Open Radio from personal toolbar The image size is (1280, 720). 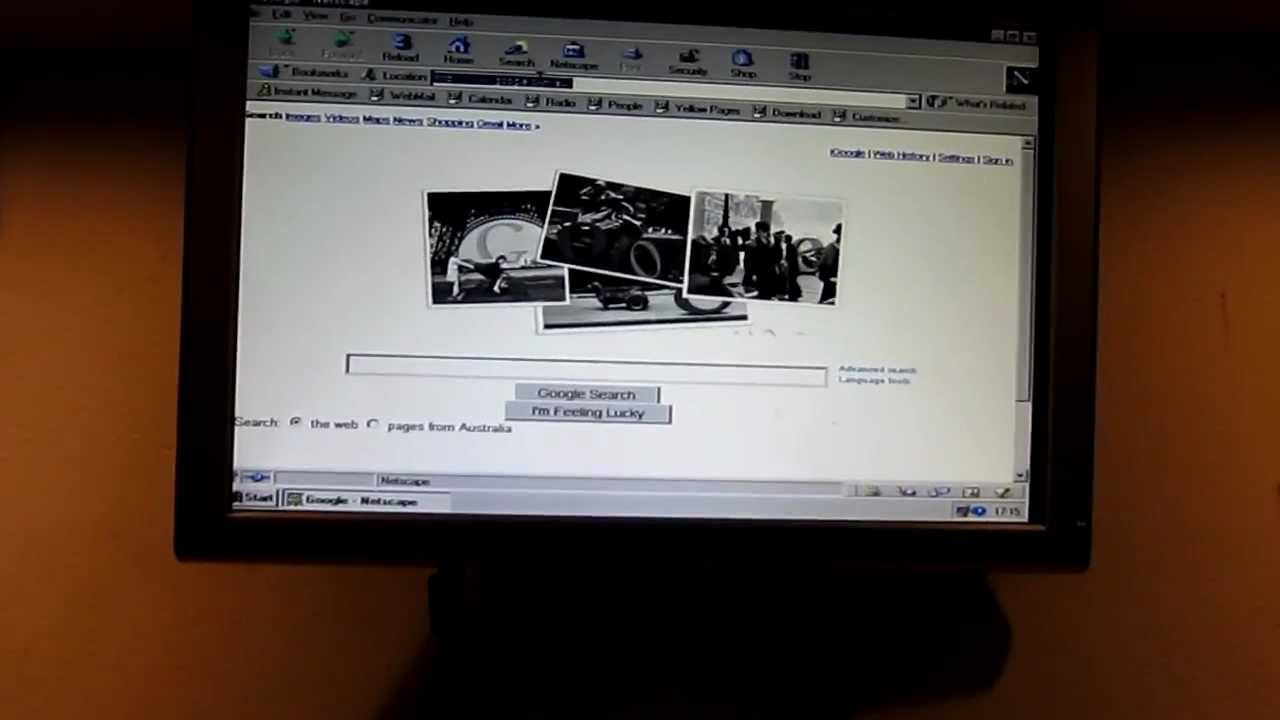click(551, 102)
